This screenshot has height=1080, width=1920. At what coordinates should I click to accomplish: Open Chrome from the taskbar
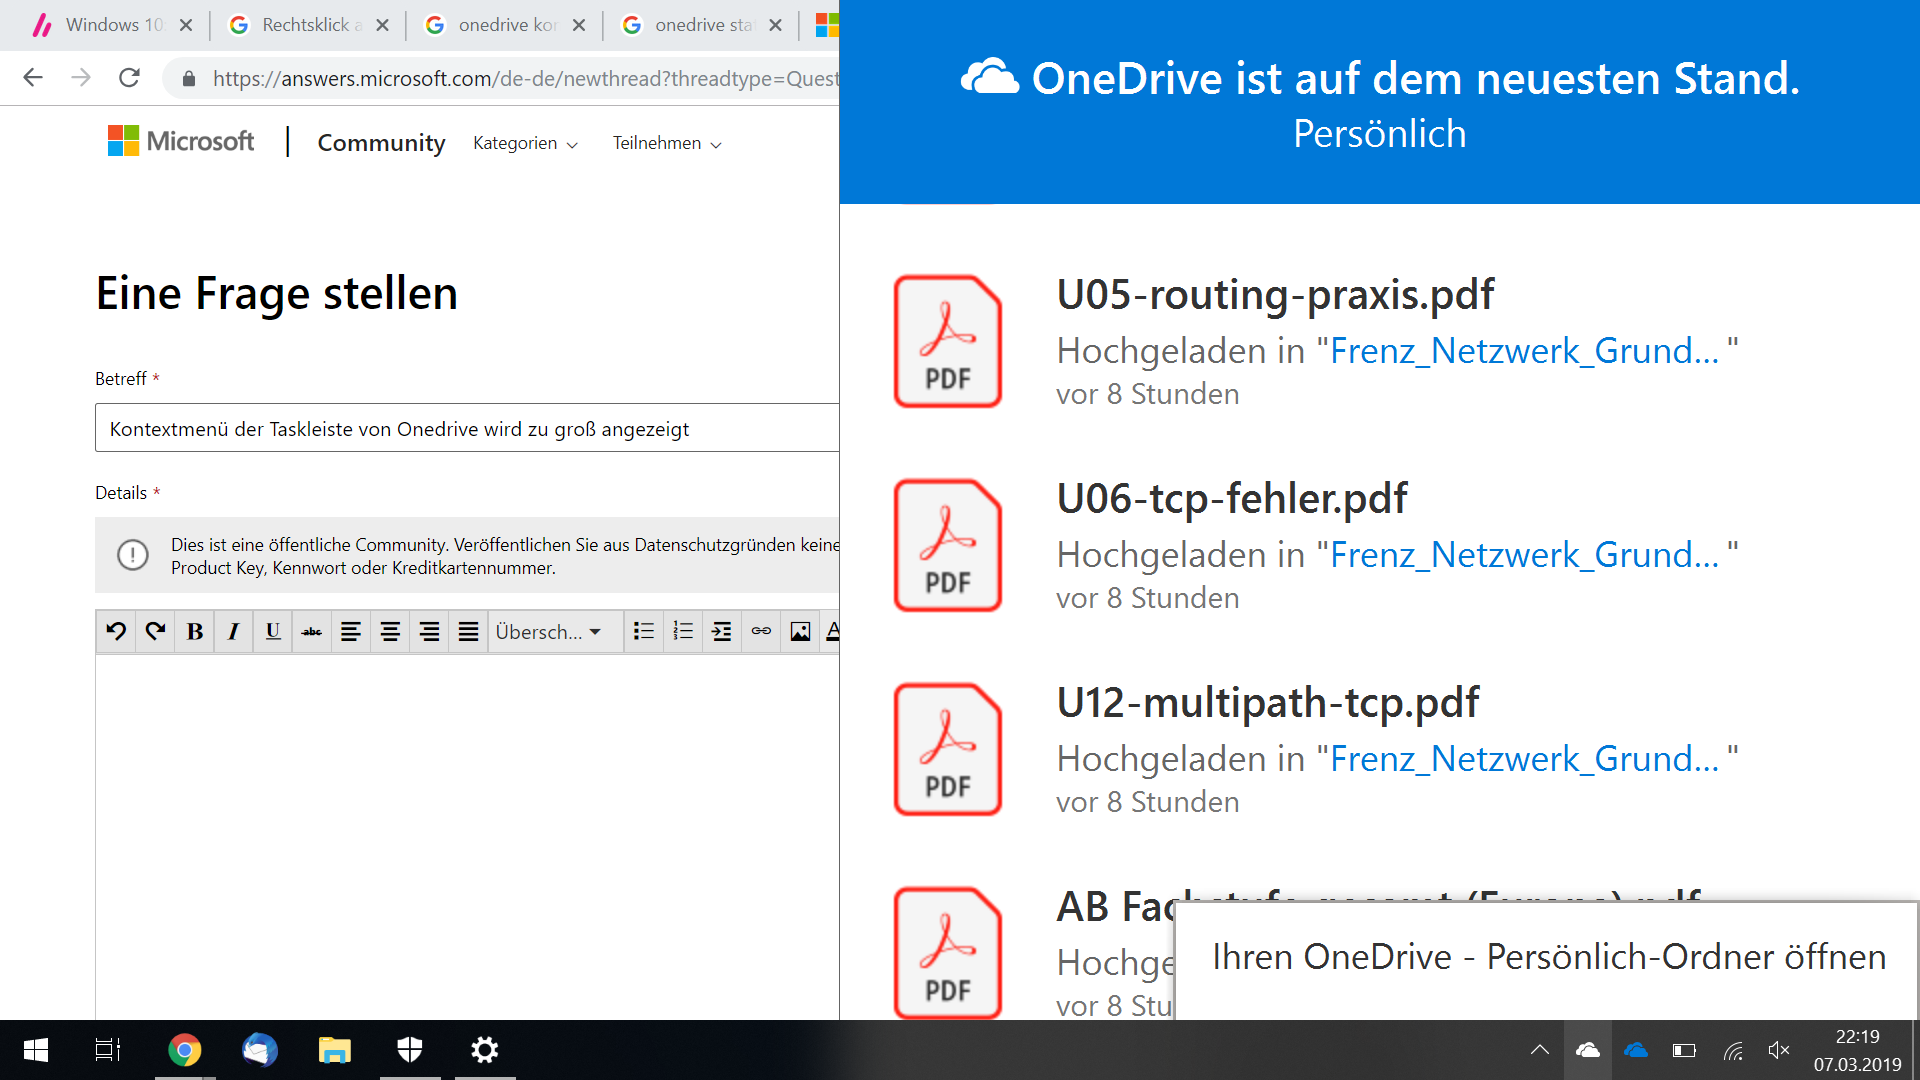pos(184,1050)
